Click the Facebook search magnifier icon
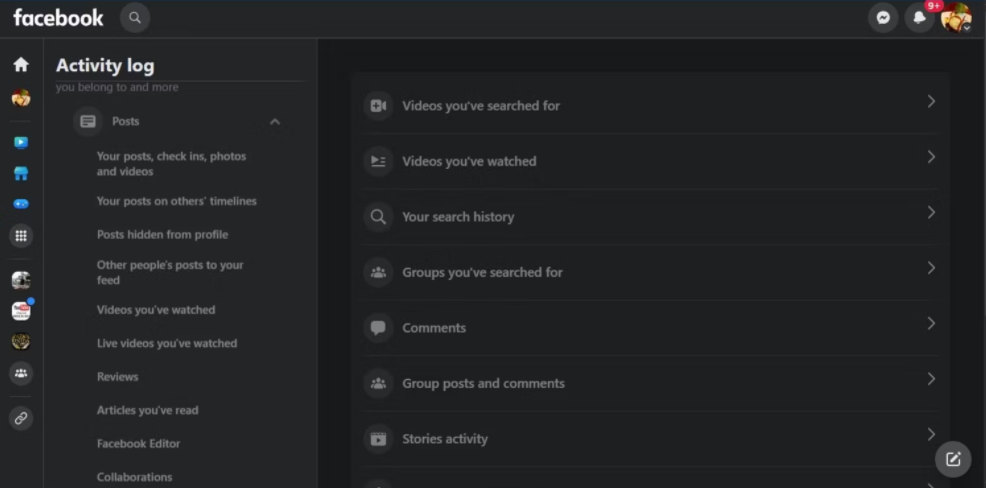The width and height of the screenshot is (986, 488). tap(135, 17)
